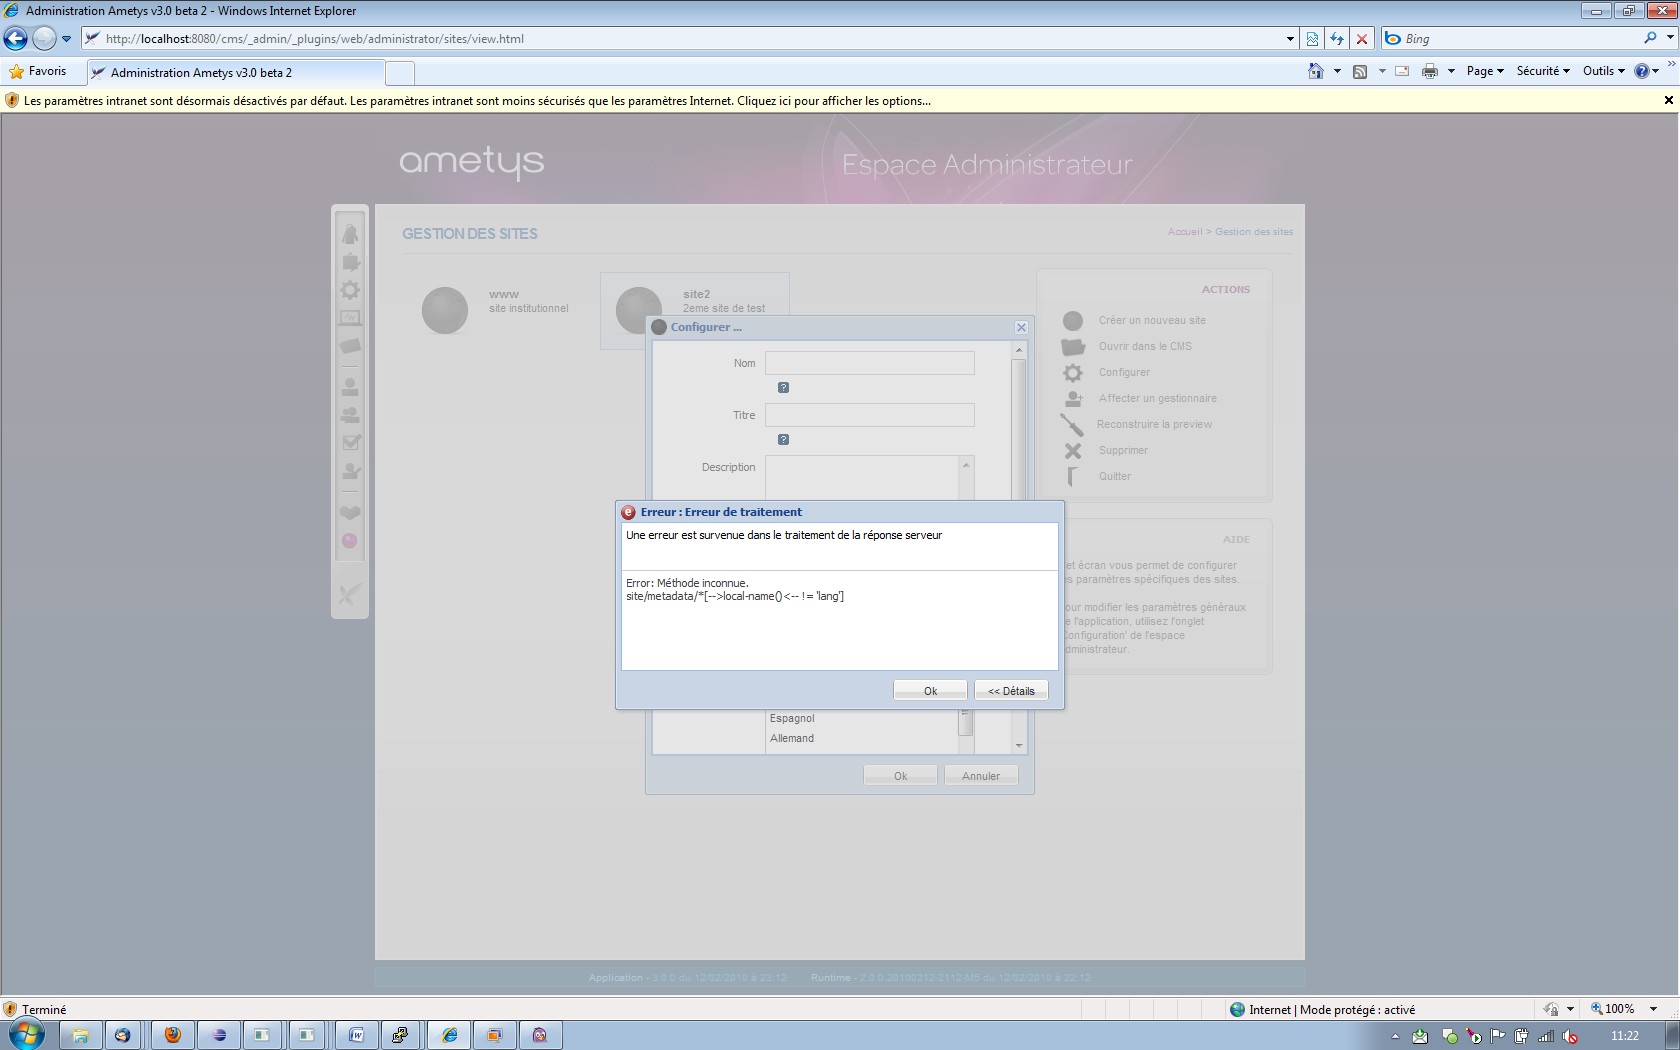This screenshot has width=1680, height=1050.
Task: Open the Page menu dropdown
Action: (x=1484, y=71)
